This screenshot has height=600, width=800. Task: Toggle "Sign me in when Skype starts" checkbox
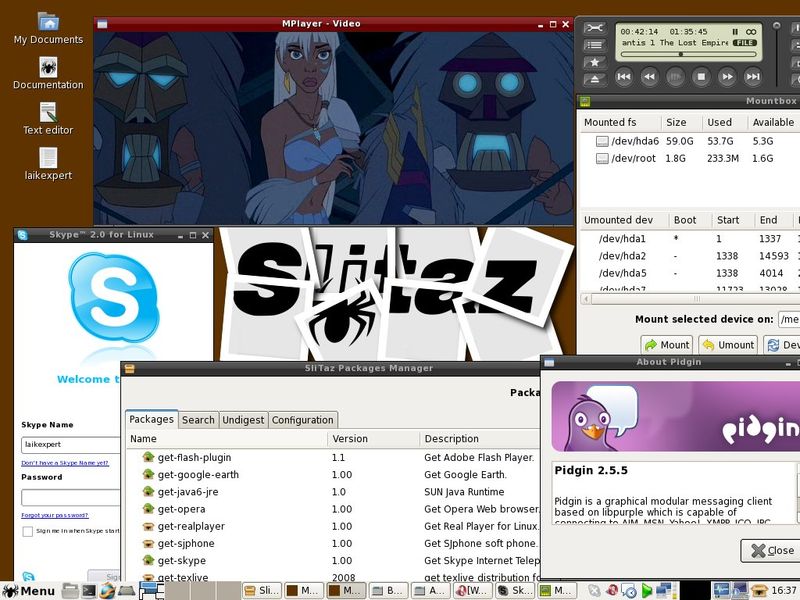pyautogui.click(x=28, y=532)
